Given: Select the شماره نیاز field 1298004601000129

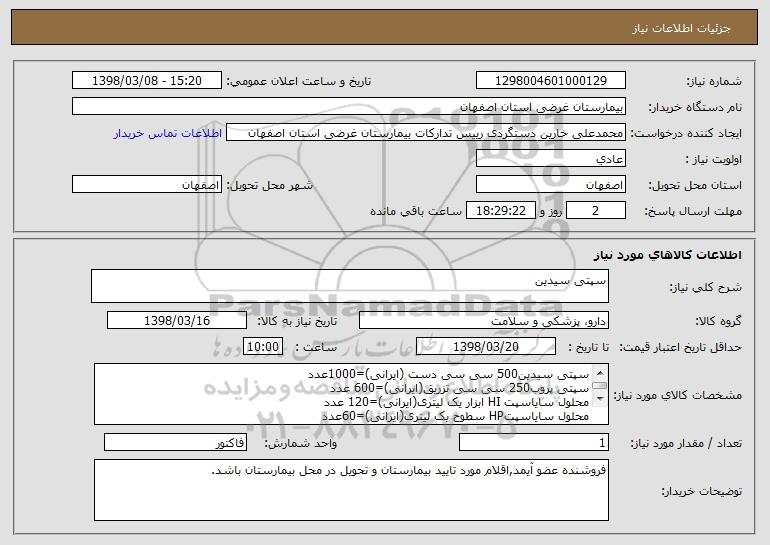Looking at the screenshot, I should [x=550, y=81].
